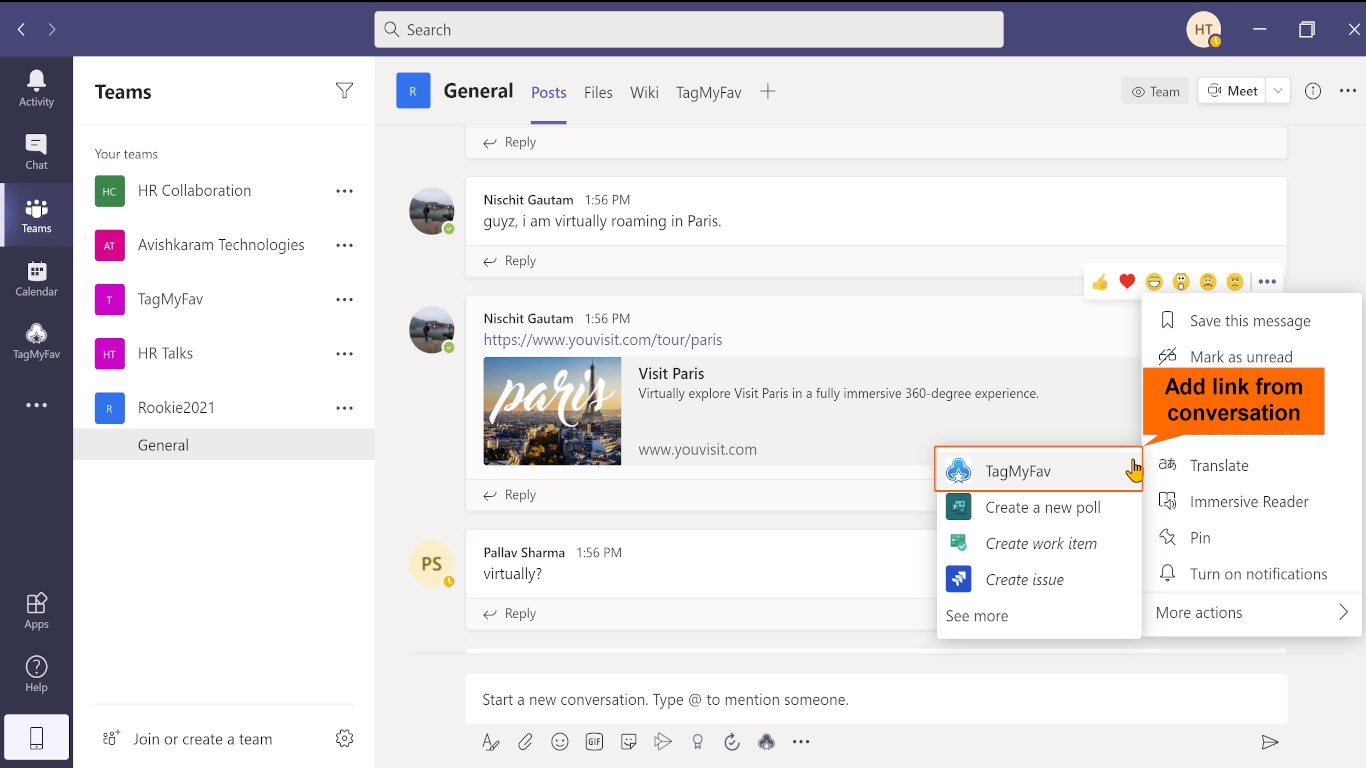Viewport: 1366px width, 768px height.
Task: Open more options for Rookie2021 team
Action: click(x=345, y=408)
